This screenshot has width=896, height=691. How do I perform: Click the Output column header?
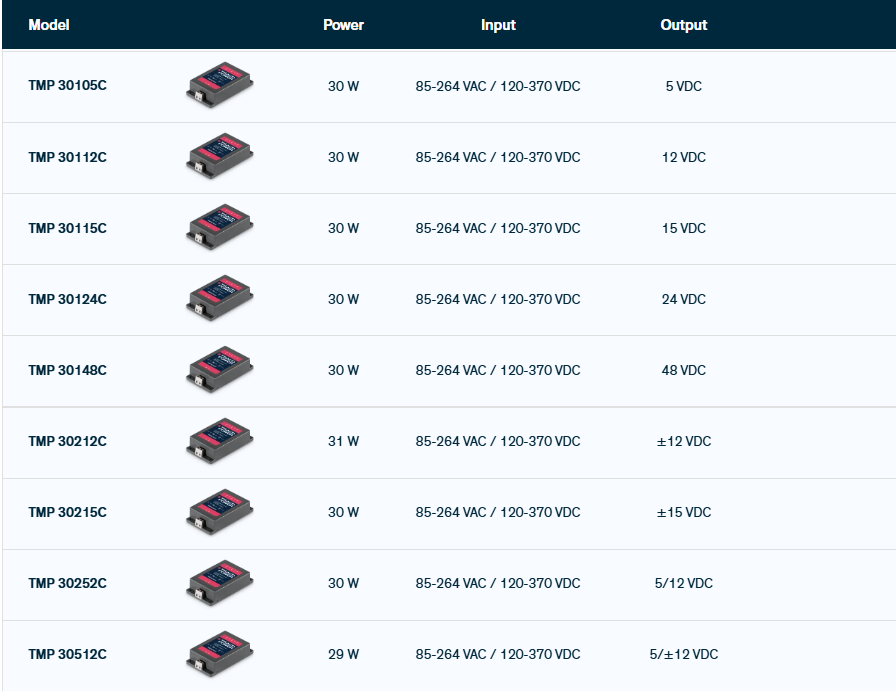coord(683,25)
